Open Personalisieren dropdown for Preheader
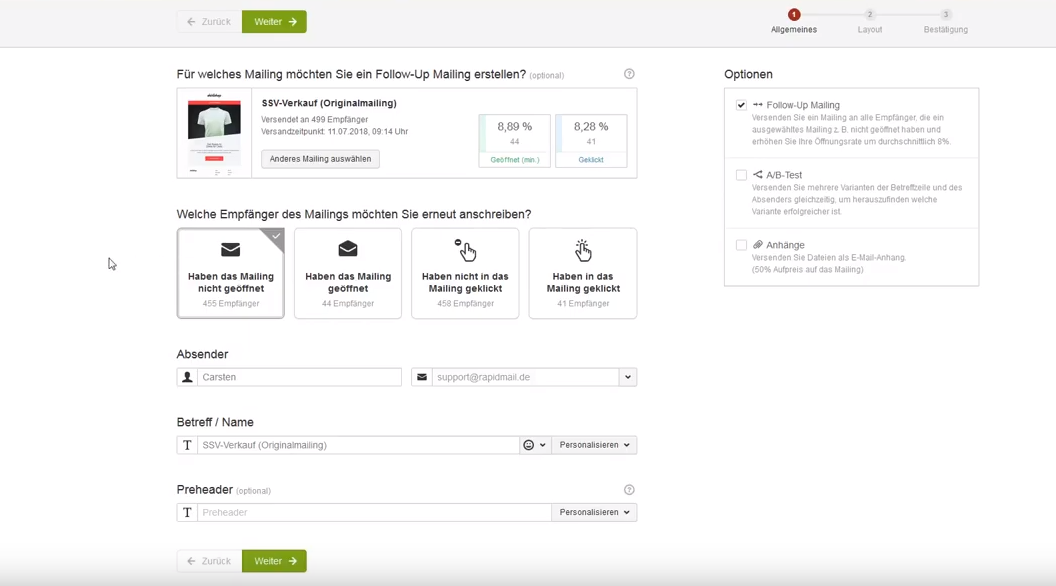Viewport: 1056px width, 586px height. 594,512
